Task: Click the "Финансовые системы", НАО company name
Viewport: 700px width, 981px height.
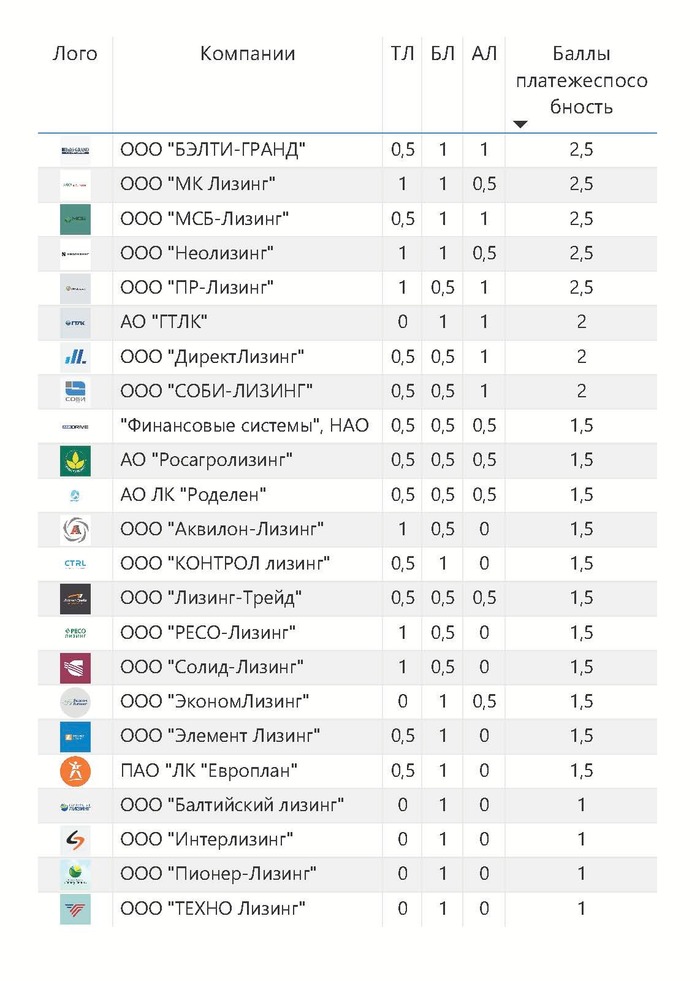Action: pyautogui.click(x=244, y=426)
